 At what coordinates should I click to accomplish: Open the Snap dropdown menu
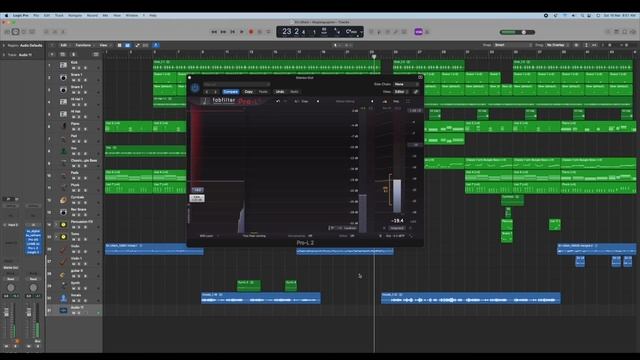[513, 45]
